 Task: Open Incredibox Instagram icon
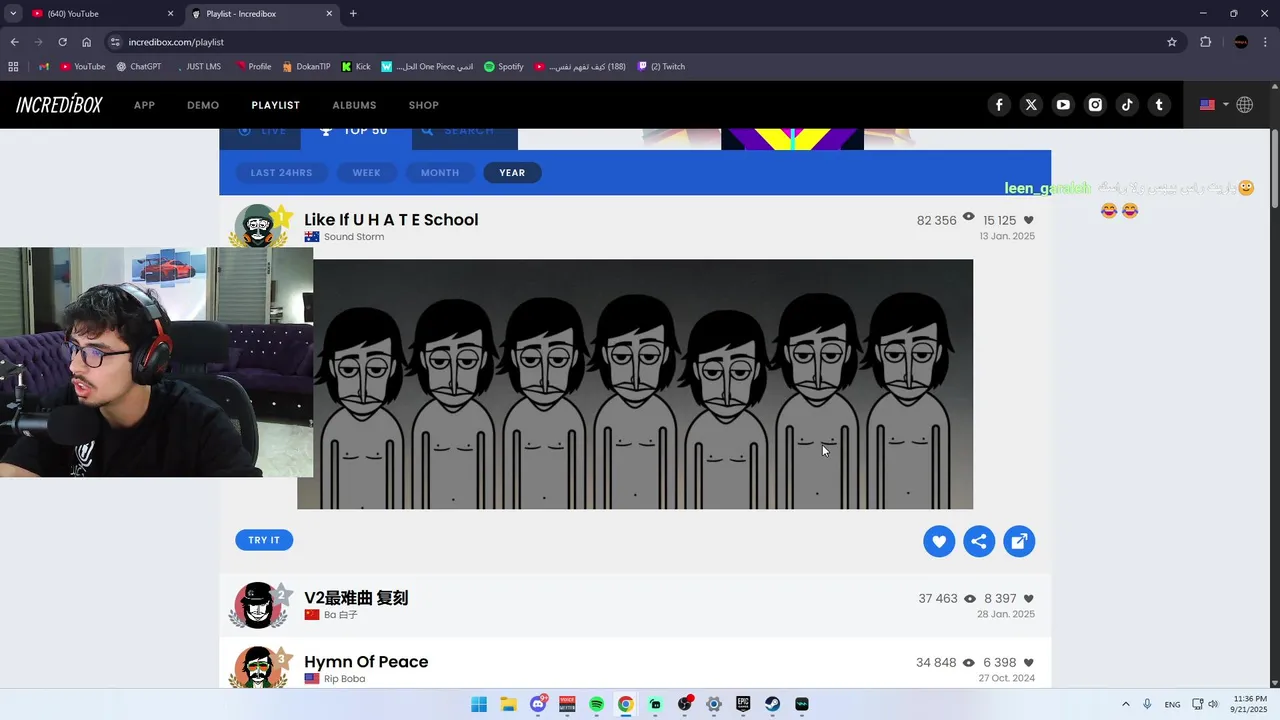[1095, 105]
